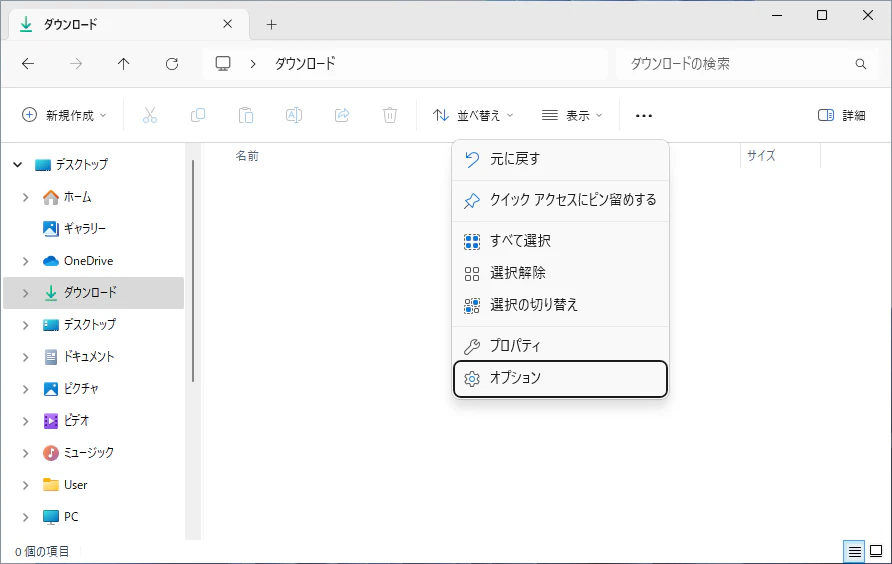The width and height of the screenshot is (892, 564).
Task: Switch to details list view icon in status bar
Action: coord(854,551)
